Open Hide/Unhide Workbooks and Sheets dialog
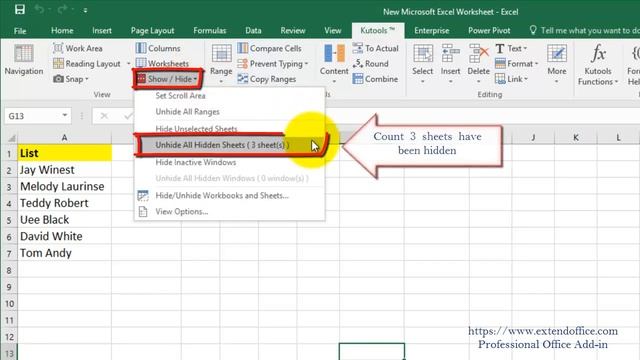The height and width of the screenshot is (360, 640). (230, 196)
